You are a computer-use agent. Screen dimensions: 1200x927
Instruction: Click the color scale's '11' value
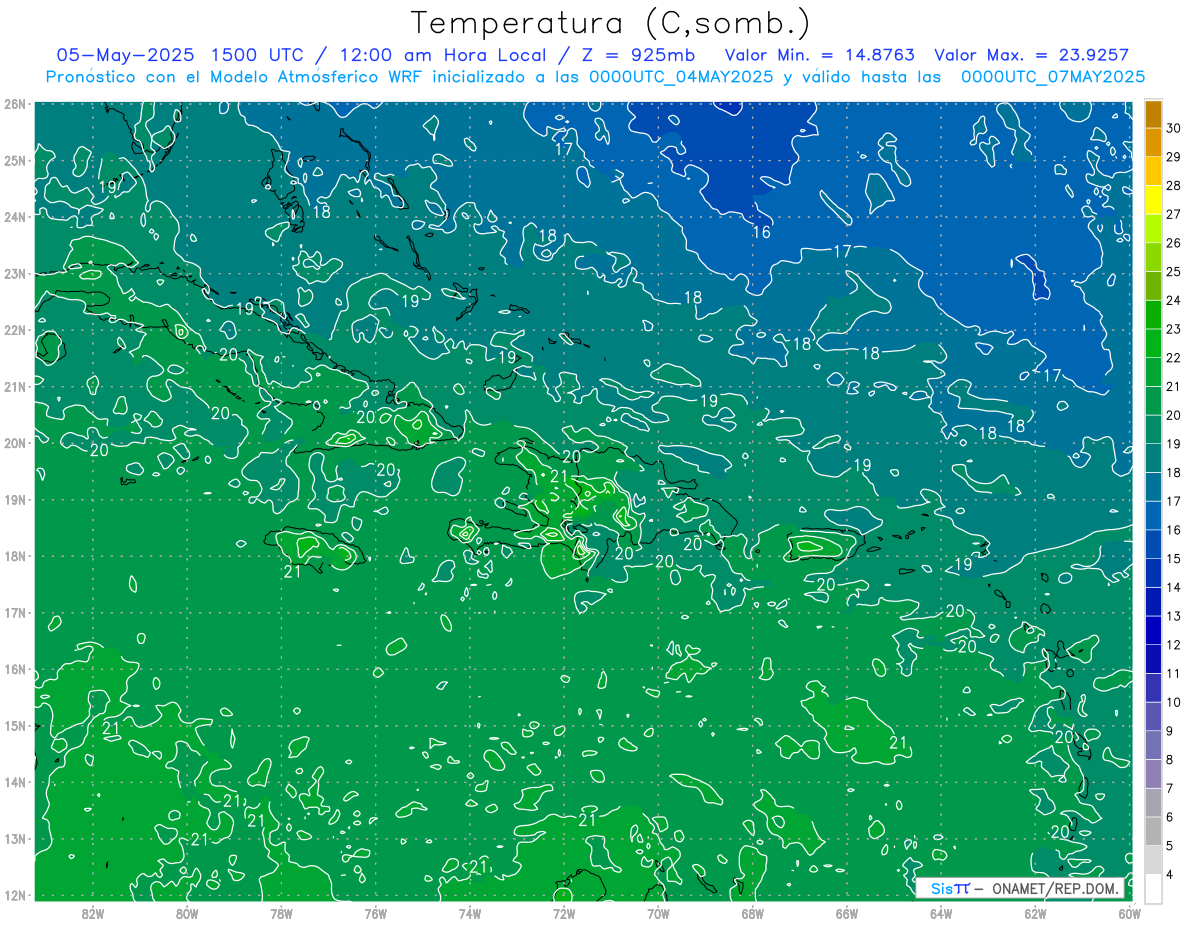1174,673
